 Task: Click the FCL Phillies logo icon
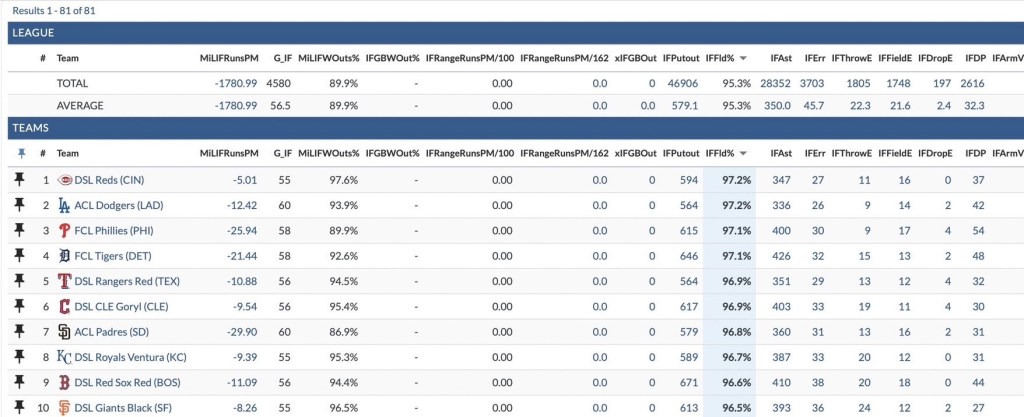[65, 230]
